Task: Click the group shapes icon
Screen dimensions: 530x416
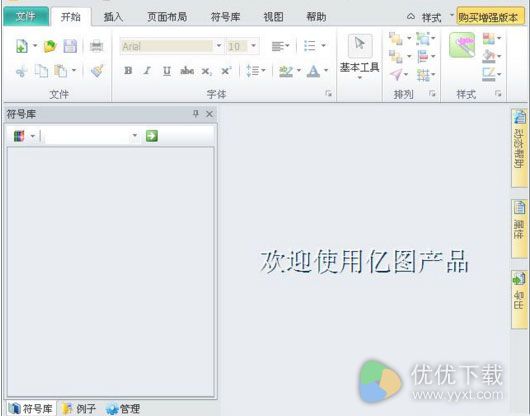Action: tap(423, 39)
